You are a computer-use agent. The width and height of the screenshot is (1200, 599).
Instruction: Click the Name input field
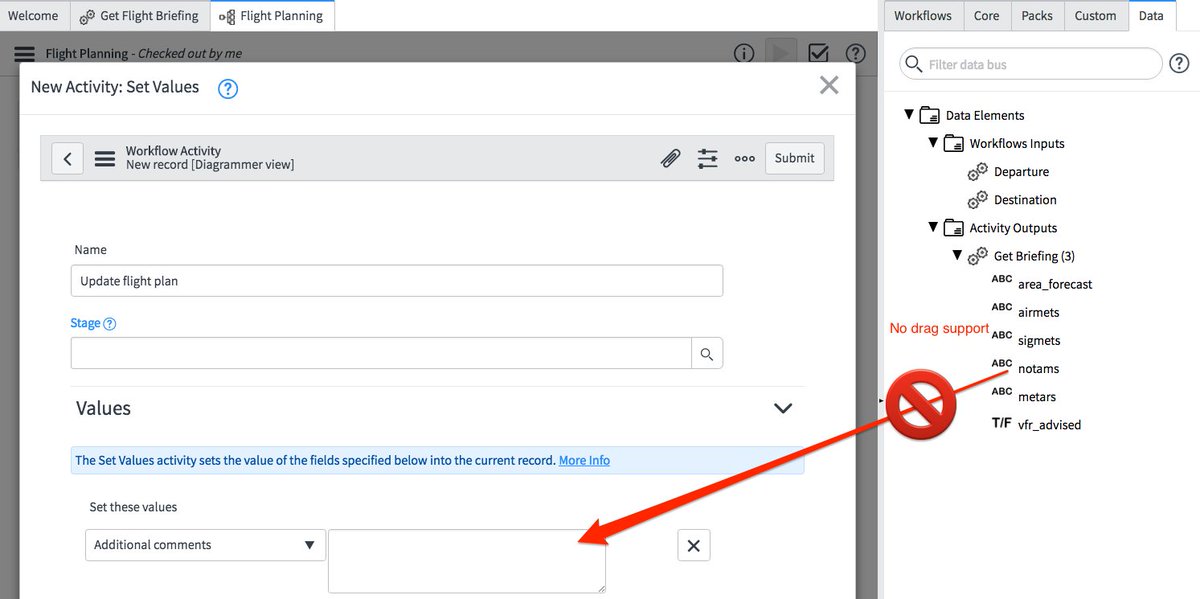(397, 281)
